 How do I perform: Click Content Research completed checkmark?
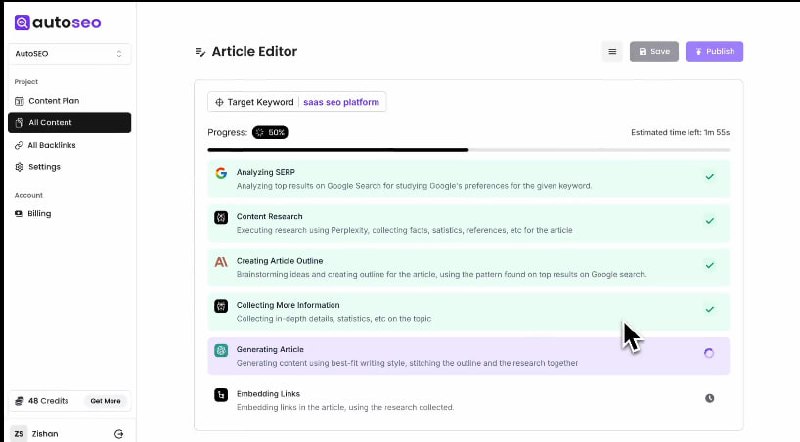tap(710, 221)
